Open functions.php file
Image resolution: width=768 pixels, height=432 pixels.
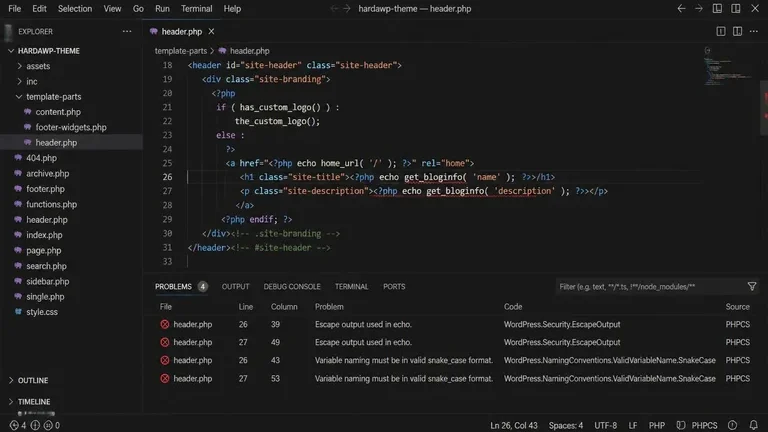(x=51, y=204)
